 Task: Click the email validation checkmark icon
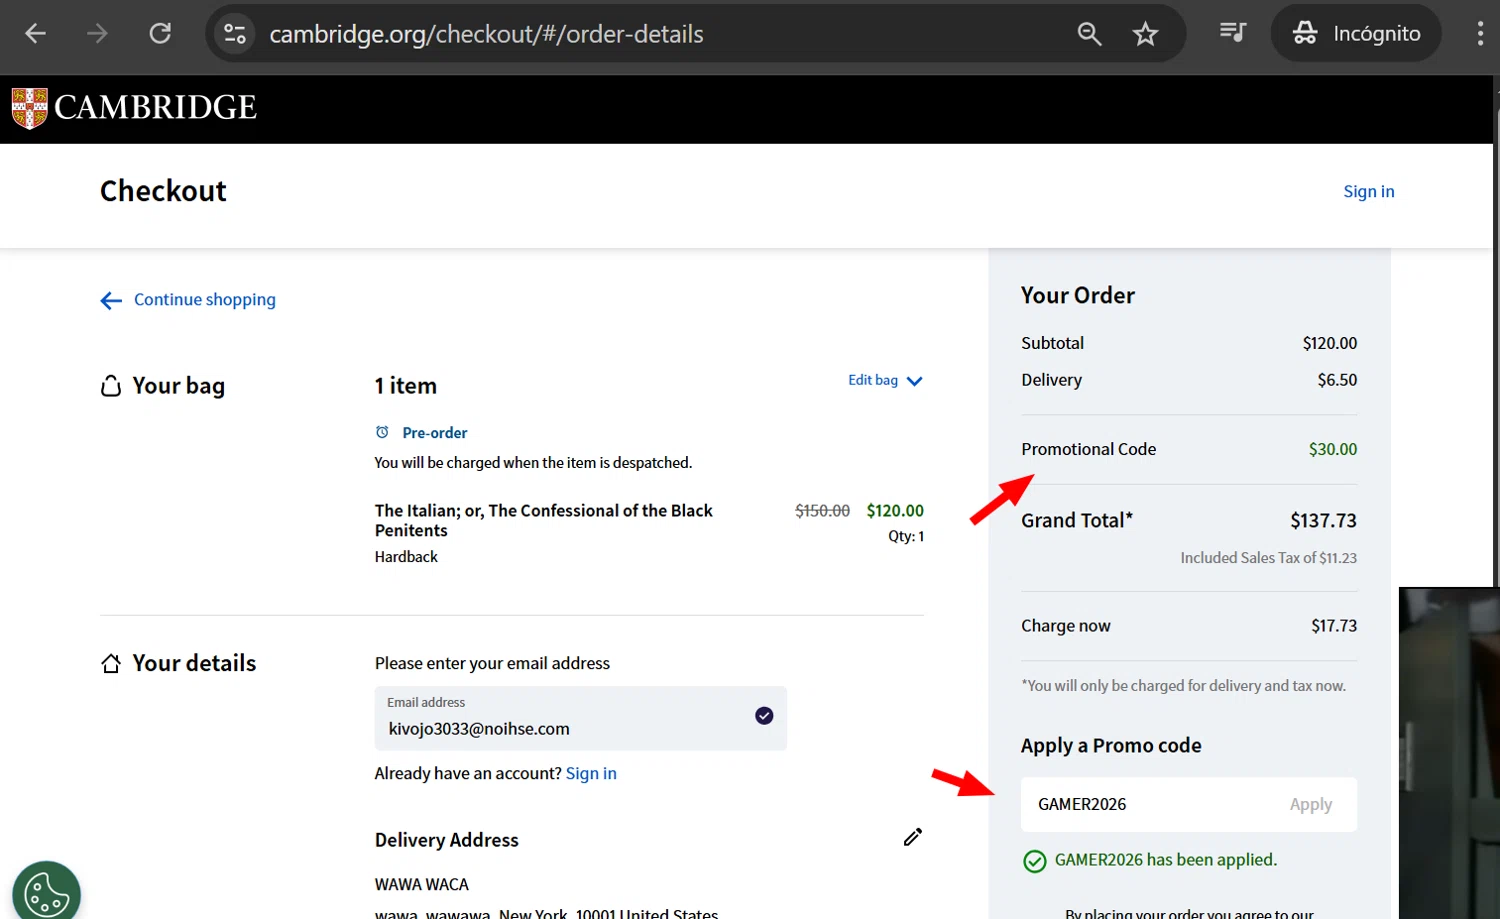[x=764, y=716]
